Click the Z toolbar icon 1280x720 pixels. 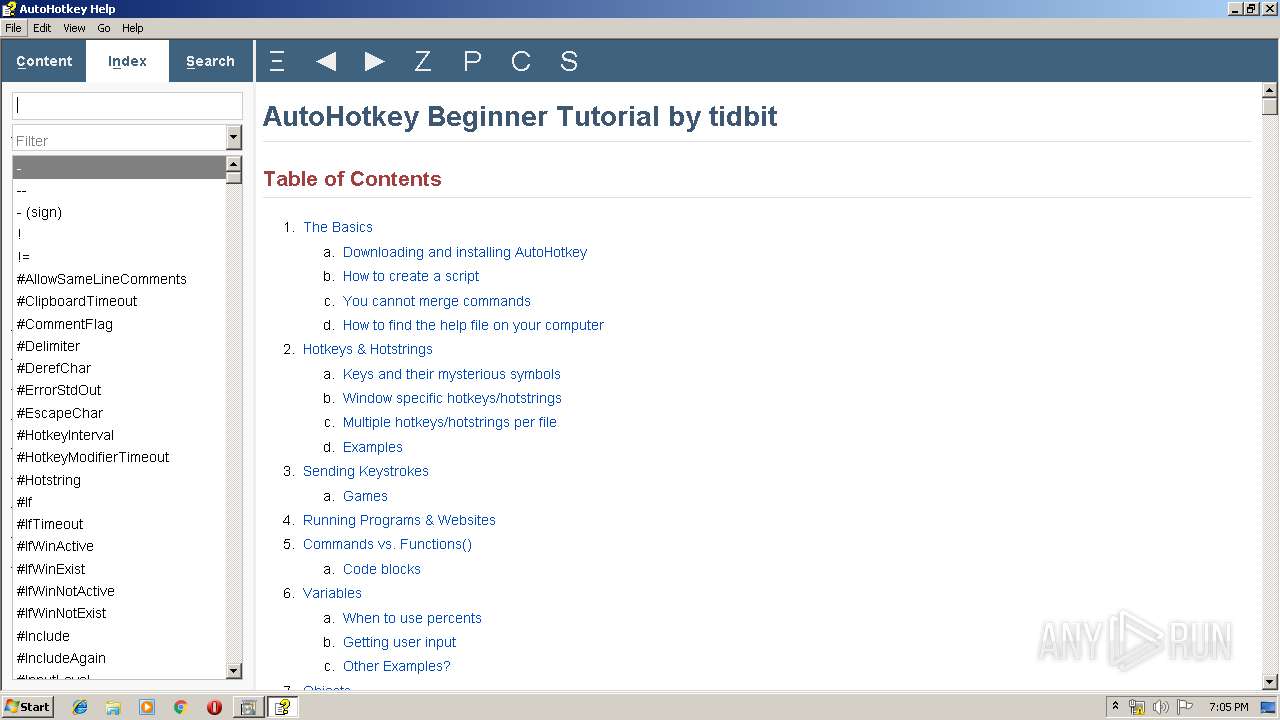click(x=423, y=62)
